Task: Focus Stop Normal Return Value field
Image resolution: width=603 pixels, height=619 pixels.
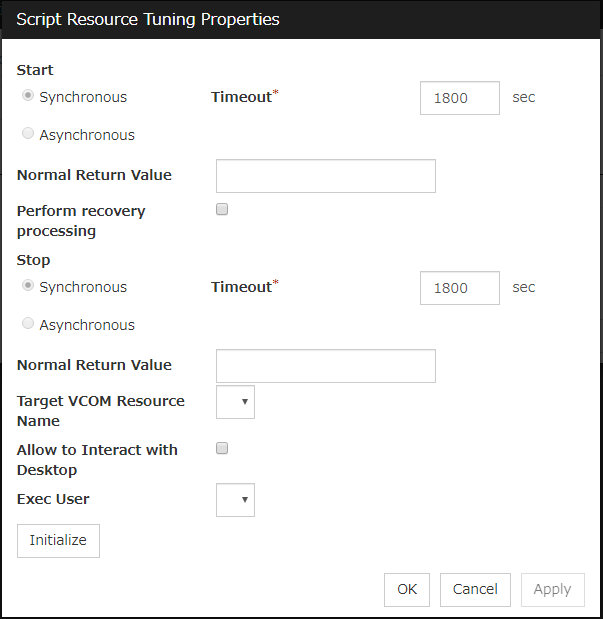Action: click(326, 366)
